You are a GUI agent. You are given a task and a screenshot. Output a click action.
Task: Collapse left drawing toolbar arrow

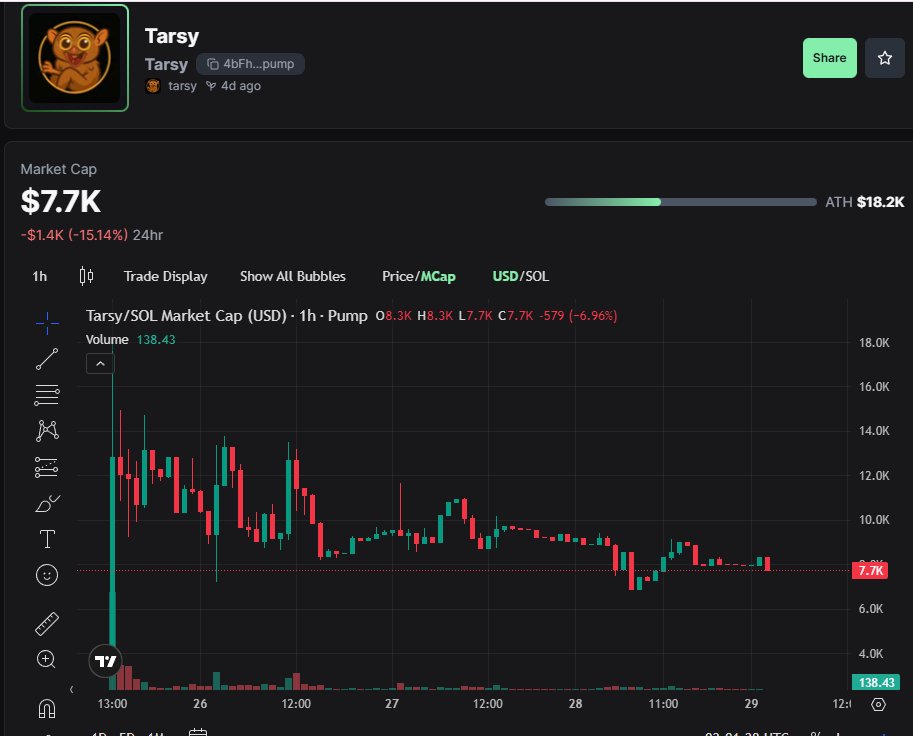72,689
